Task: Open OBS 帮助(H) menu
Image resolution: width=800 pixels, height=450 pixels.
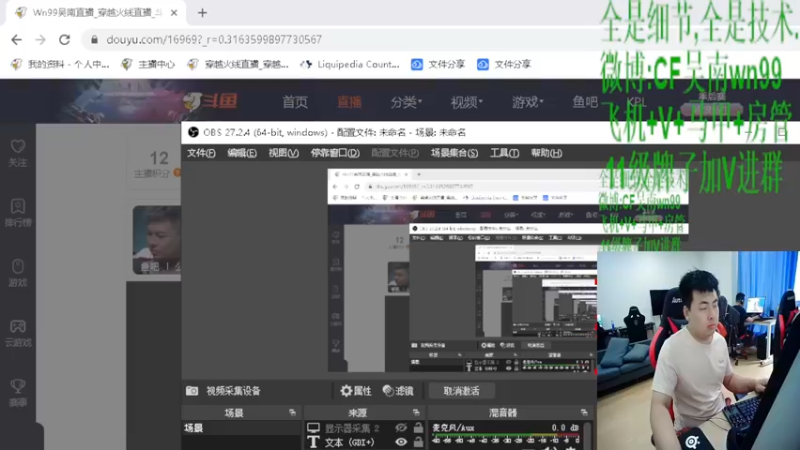Action: click(546, 153)
